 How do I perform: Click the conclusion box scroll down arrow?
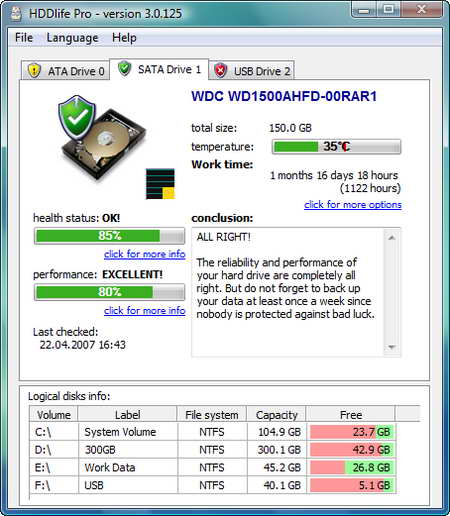pos(392,347)
